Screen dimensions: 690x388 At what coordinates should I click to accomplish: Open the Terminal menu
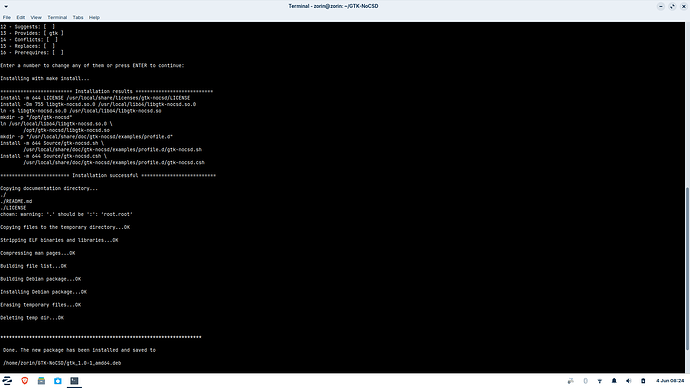click(57, 18)
